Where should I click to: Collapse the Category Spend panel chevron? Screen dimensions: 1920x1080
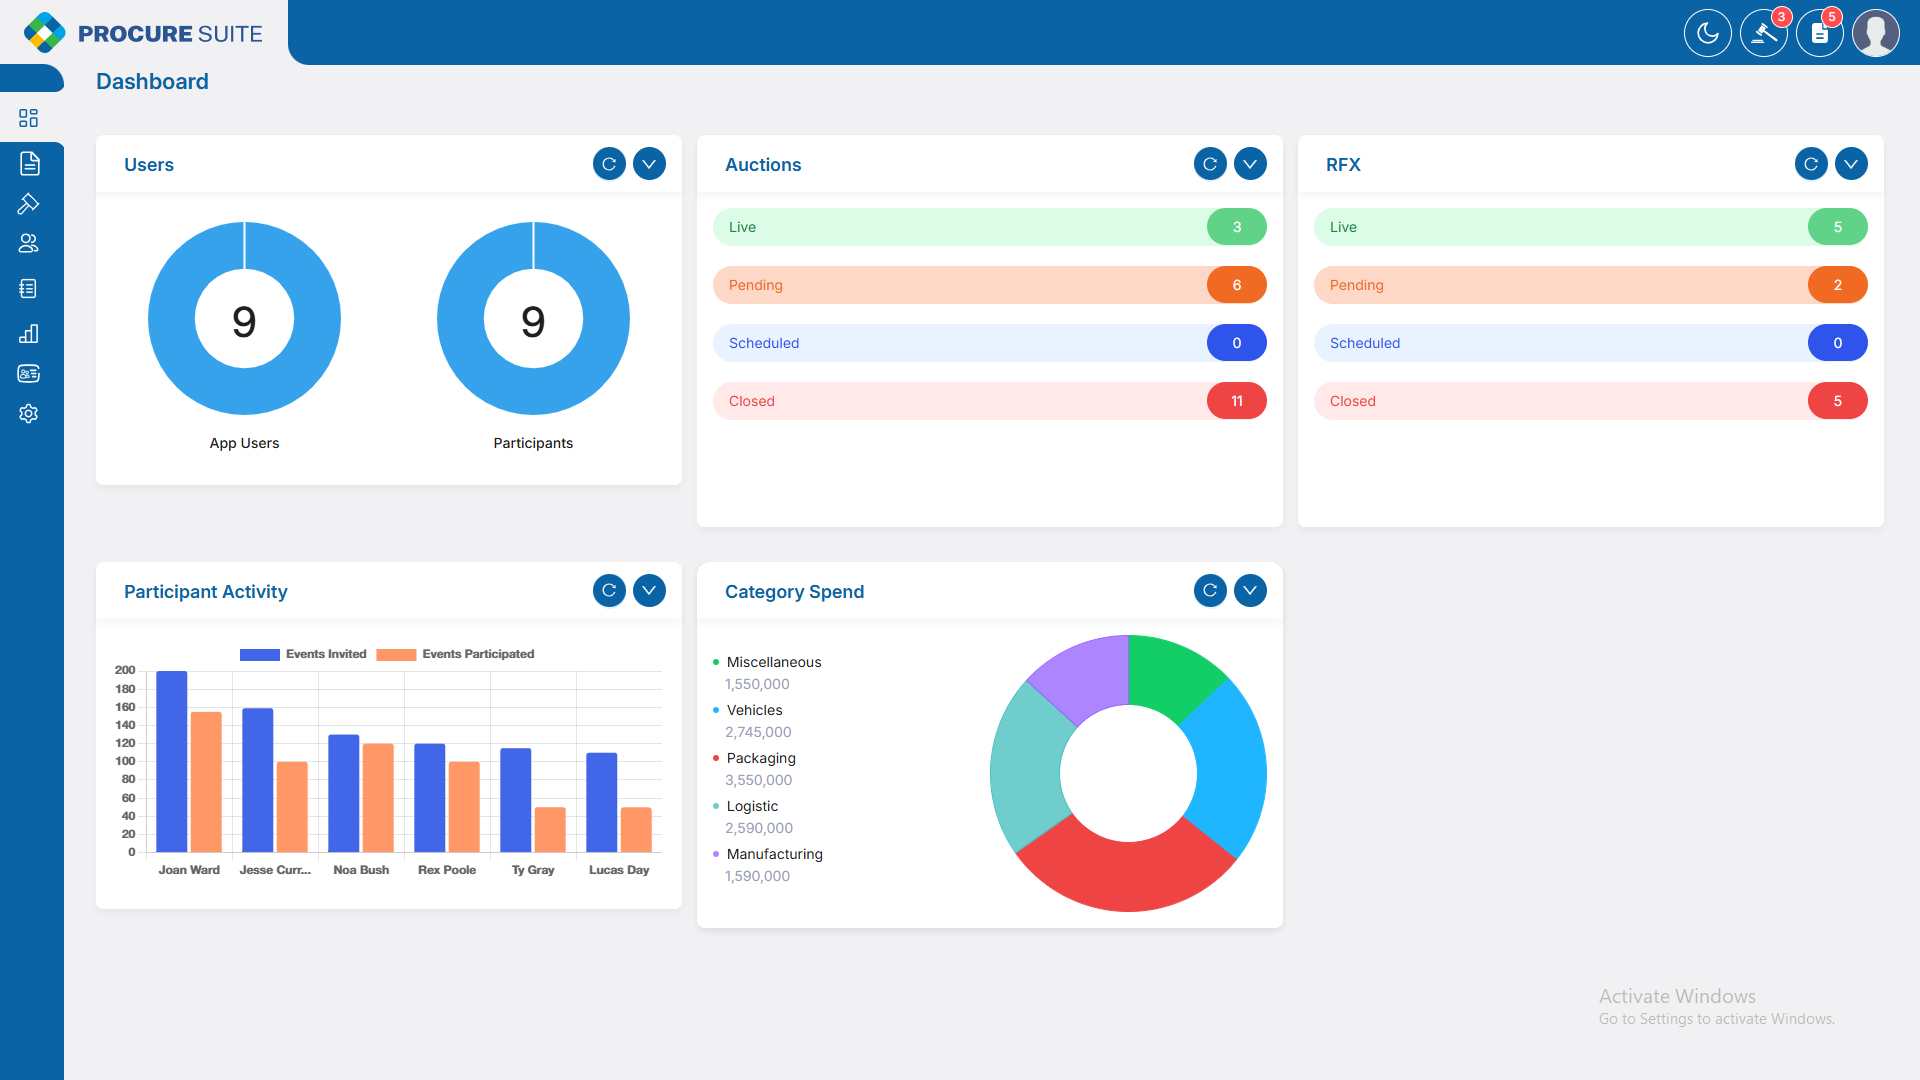tap(1250, 591)
